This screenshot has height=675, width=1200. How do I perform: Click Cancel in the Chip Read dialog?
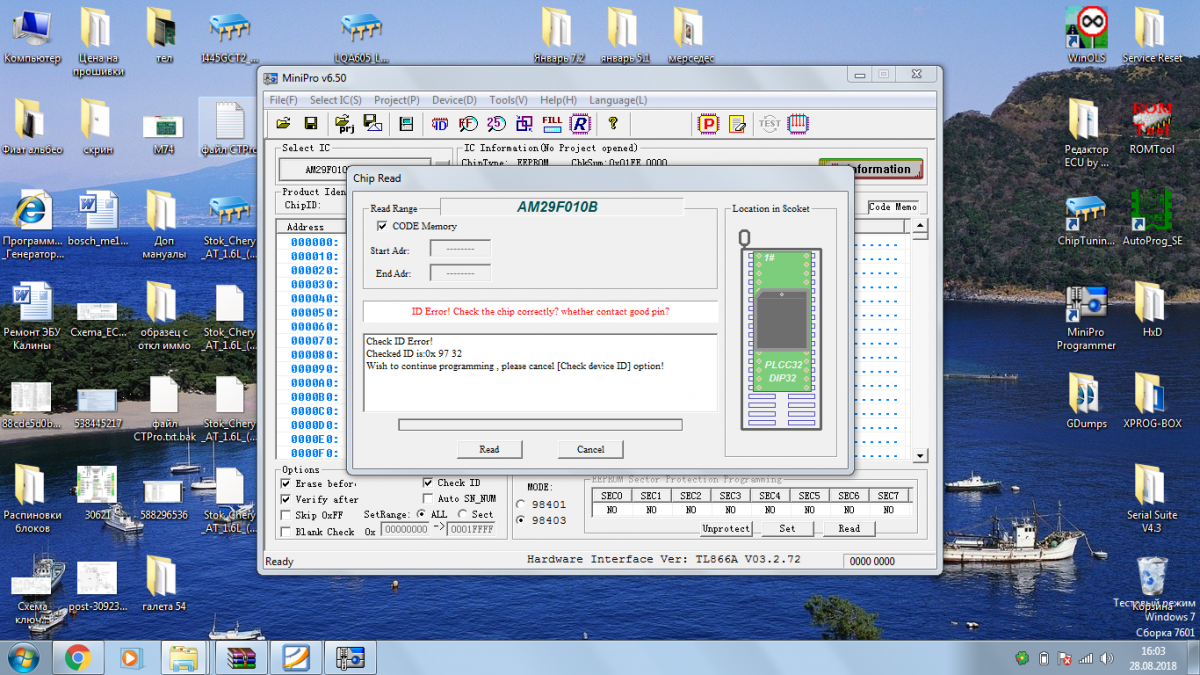point(591,449)
